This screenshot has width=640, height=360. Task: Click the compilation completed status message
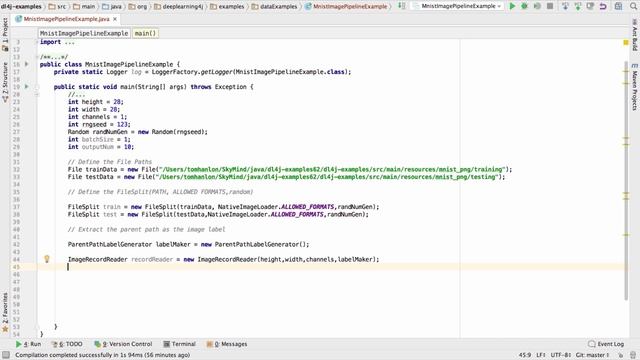[102, 355]
